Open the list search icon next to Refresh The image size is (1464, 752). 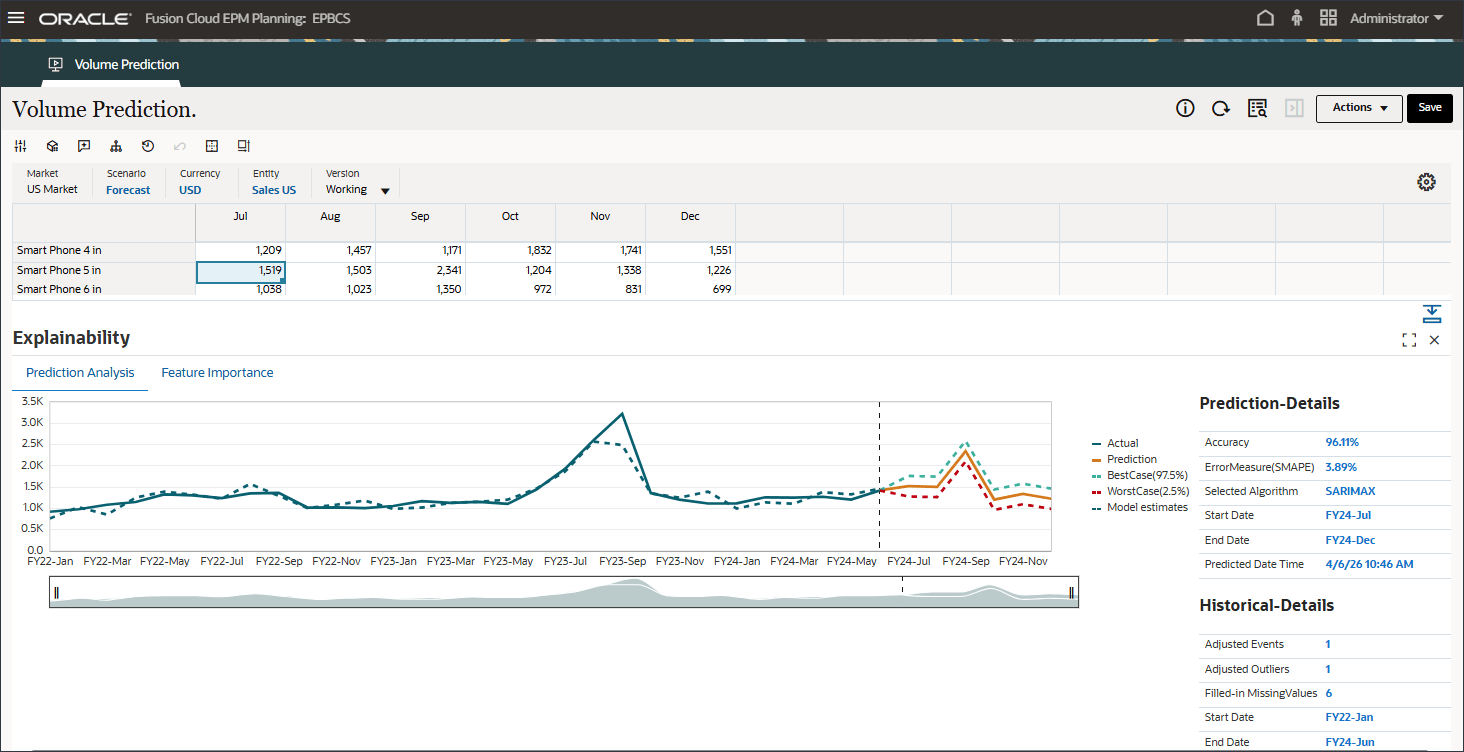pyautogui.click(x=1258, y=108)
